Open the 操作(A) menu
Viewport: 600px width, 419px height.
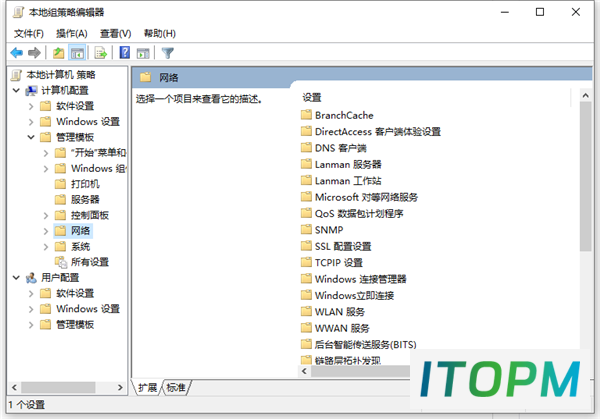tap(72, 34)
